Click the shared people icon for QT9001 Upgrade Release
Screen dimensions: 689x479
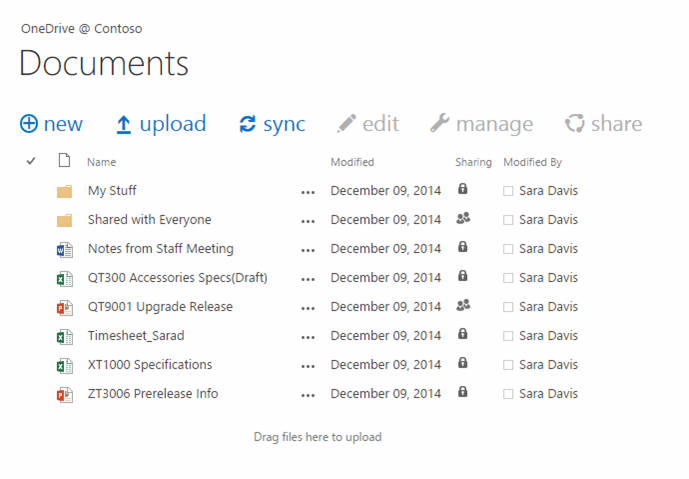(x=462, y=305)
